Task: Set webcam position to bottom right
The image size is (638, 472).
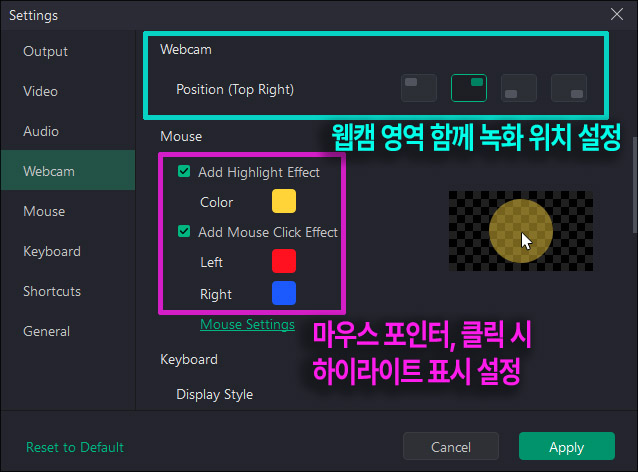Action: pyautogui.click(x=569, y=88)
